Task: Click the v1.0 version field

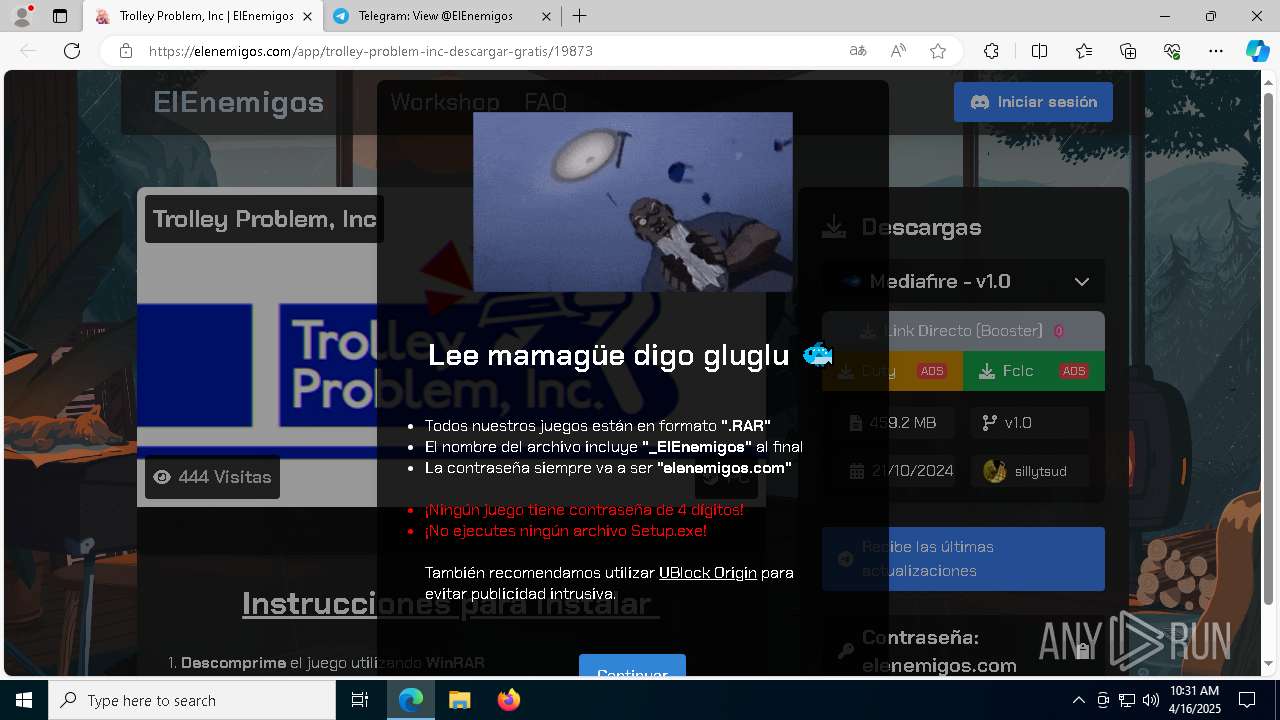Action: point(1030,423)
